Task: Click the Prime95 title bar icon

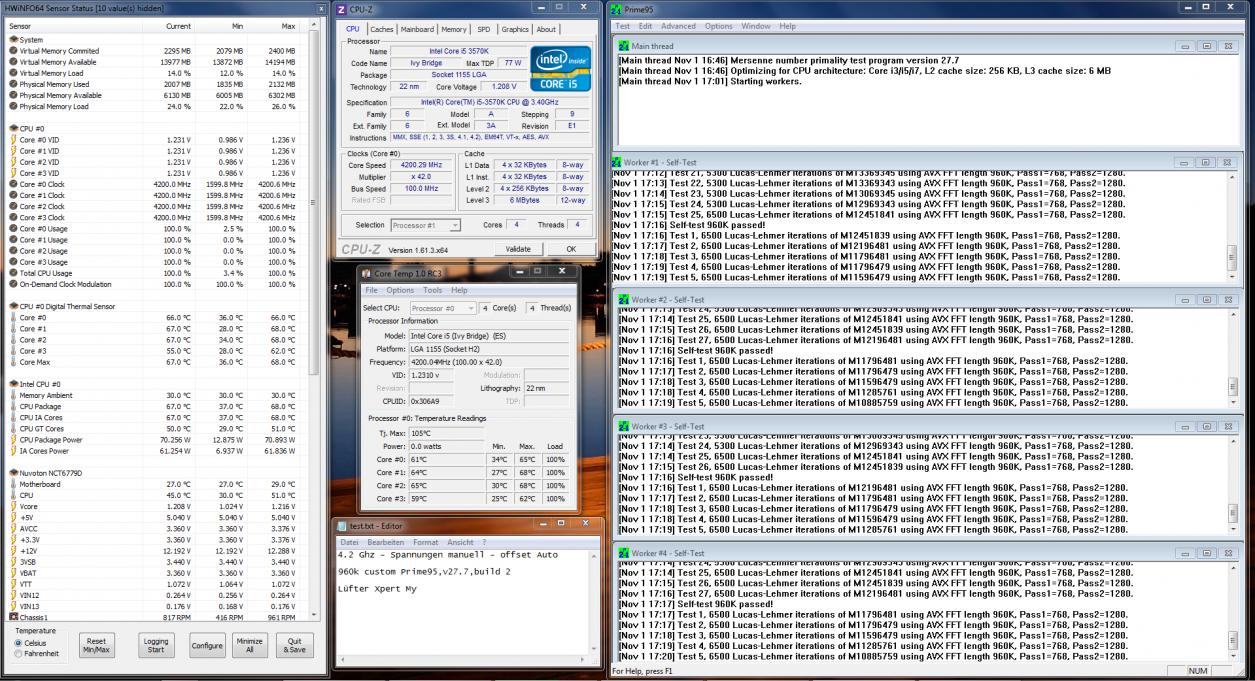Action: coord(616,9)
